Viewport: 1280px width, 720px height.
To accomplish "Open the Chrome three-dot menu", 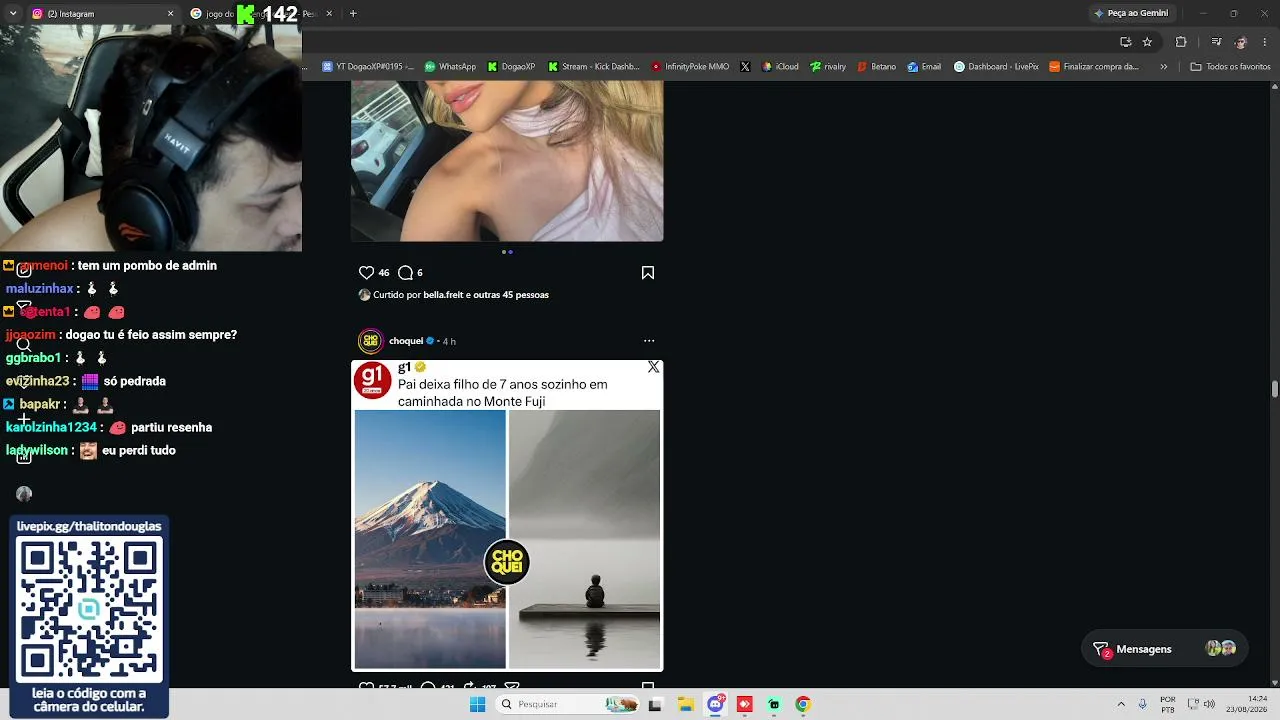I will [x=1266, y=42].
